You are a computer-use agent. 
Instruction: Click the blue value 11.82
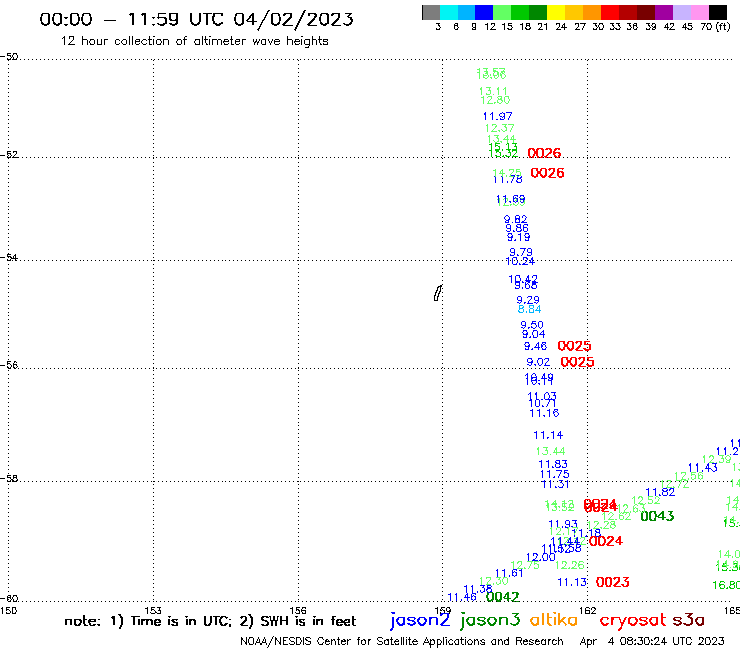(x=660, y=492)
